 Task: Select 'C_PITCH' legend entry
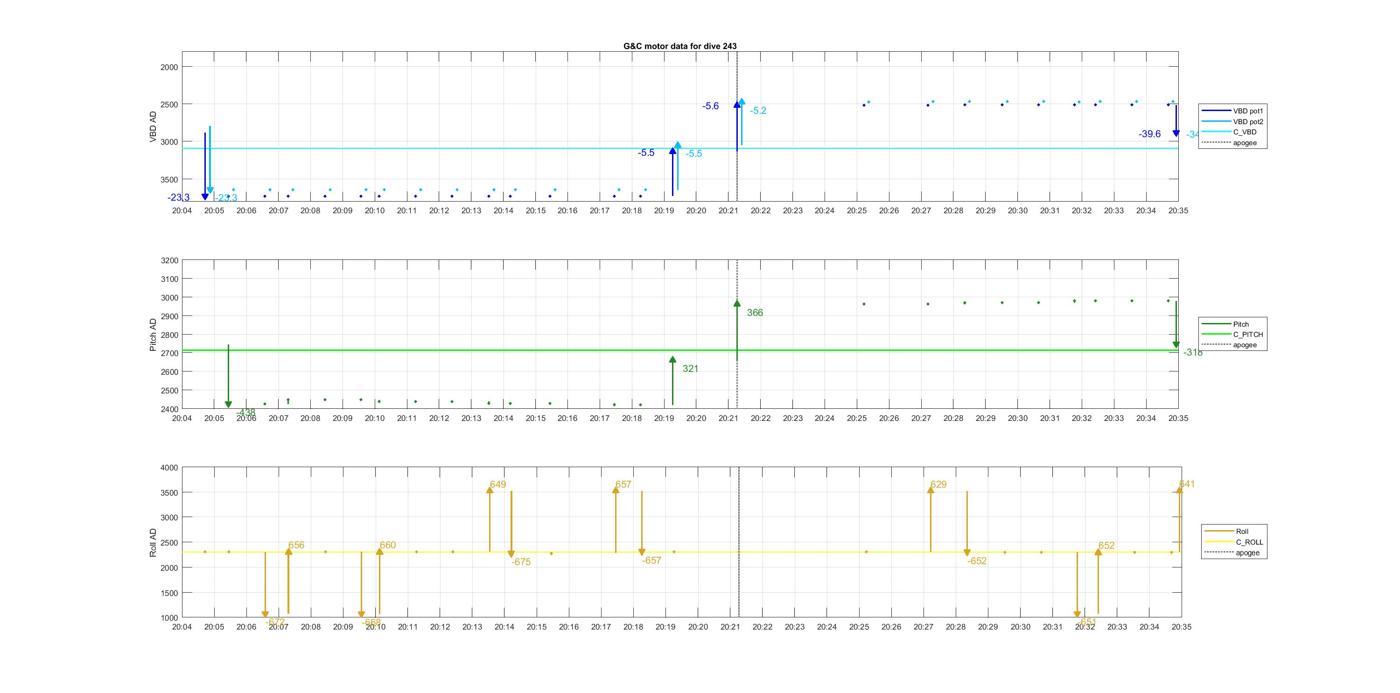pos(1233,334)
